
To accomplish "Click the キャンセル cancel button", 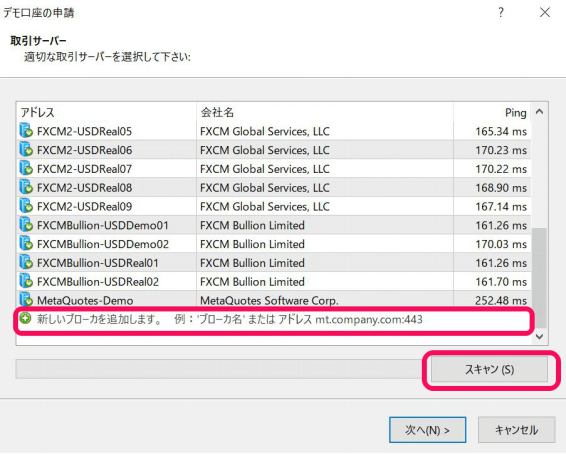I will point(517,430).
